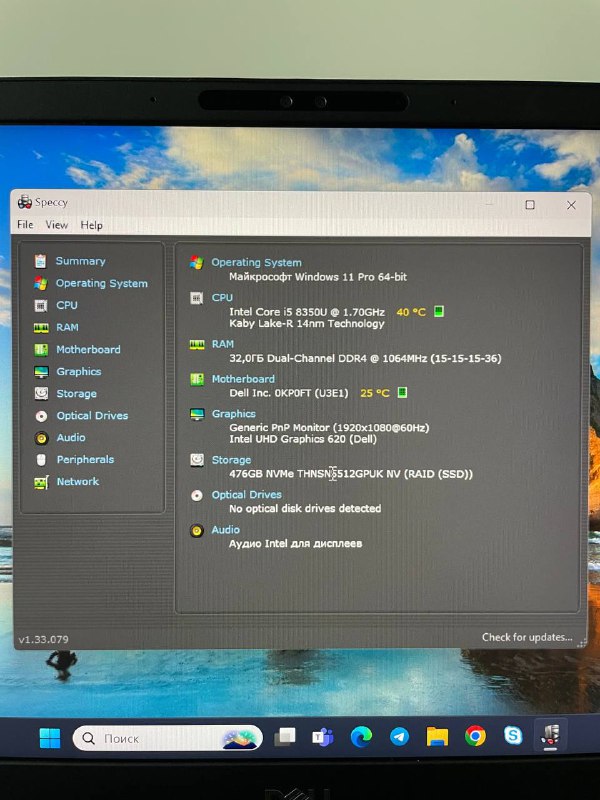Open the File menu in Speccy
This screenshot has height=800, width=600.
click(25, 224)
